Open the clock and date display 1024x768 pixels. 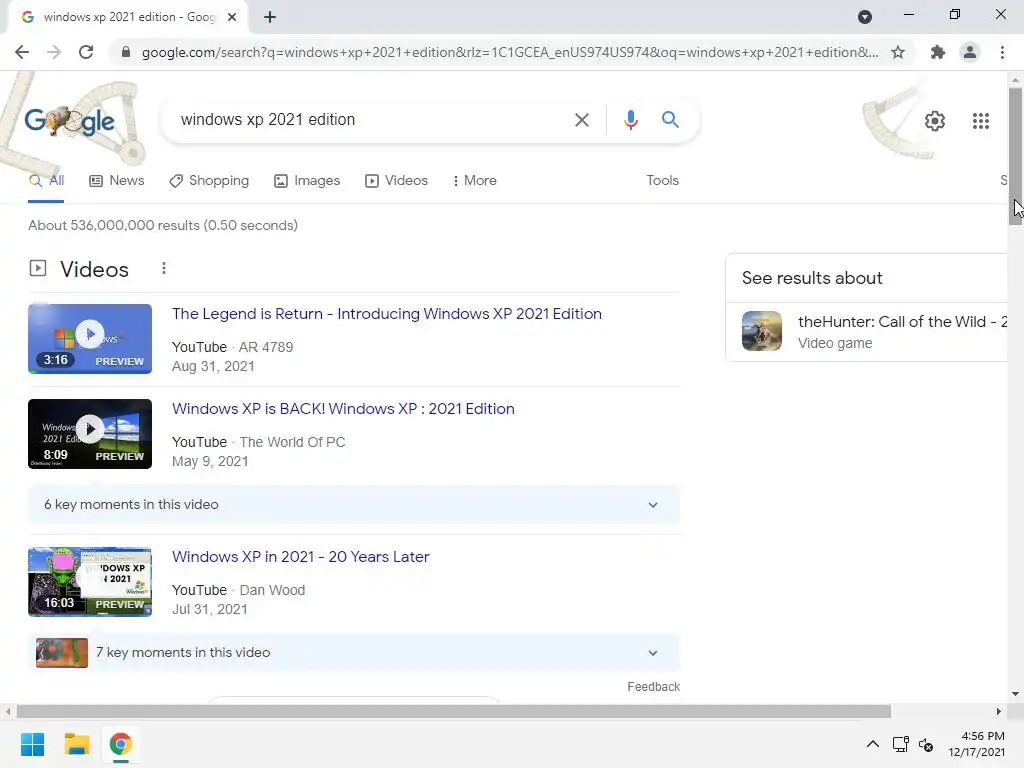(x=976, y=744)
